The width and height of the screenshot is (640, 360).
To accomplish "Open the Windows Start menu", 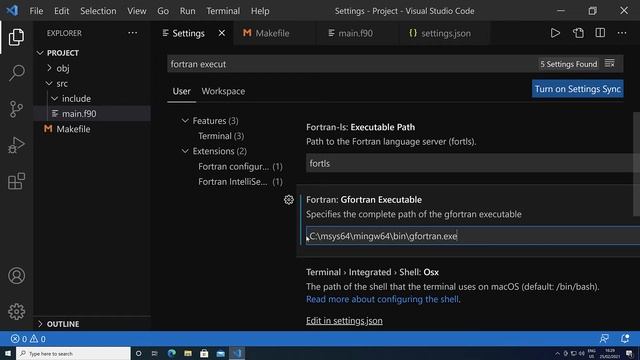I will coord(8,353).
